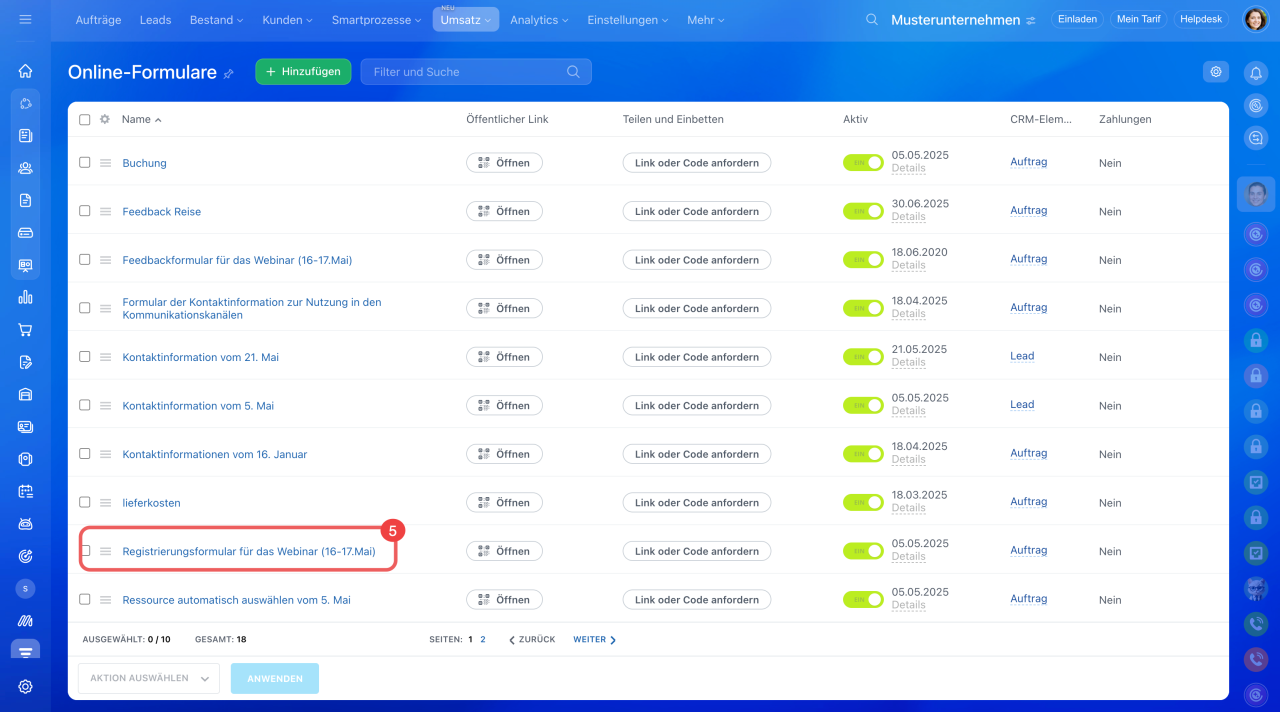Image resolution: width=1280 pixels, height=712 pixels.
Task: Expand the Kunden menu dropdown
Action: (x=287, y=20)
